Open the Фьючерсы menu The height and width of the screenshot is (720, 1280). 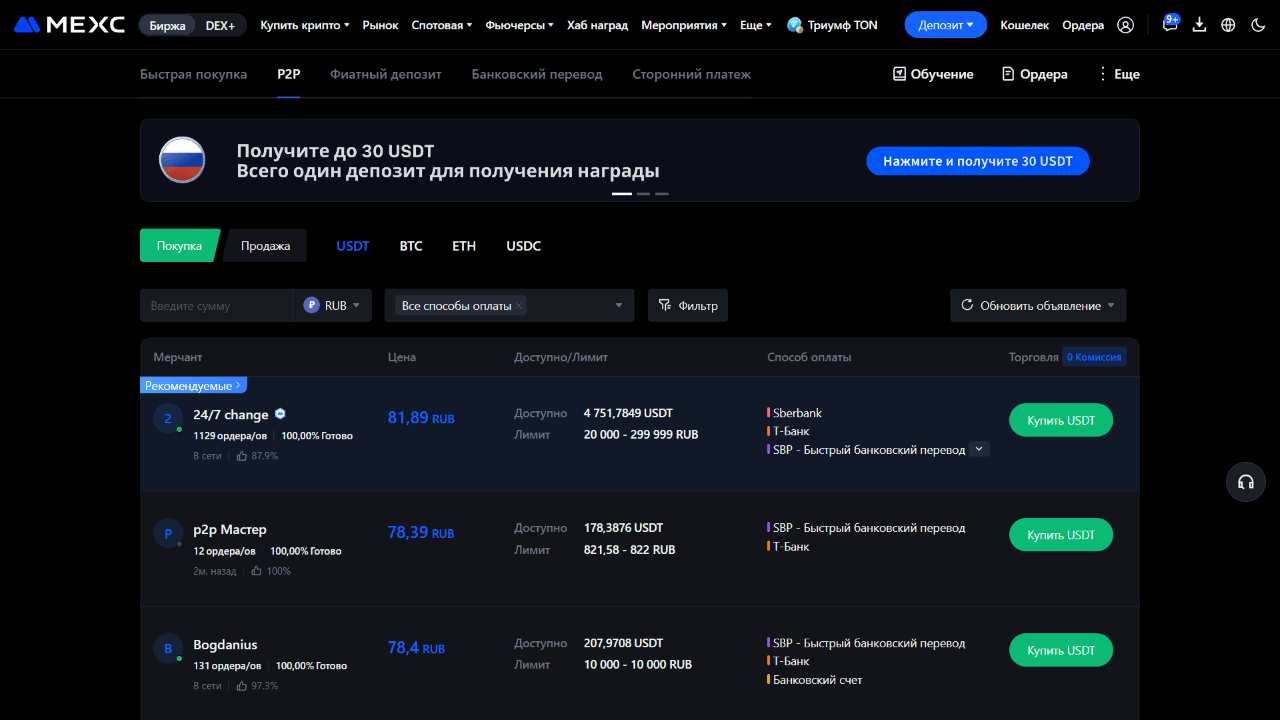click(x=519, y=25)
